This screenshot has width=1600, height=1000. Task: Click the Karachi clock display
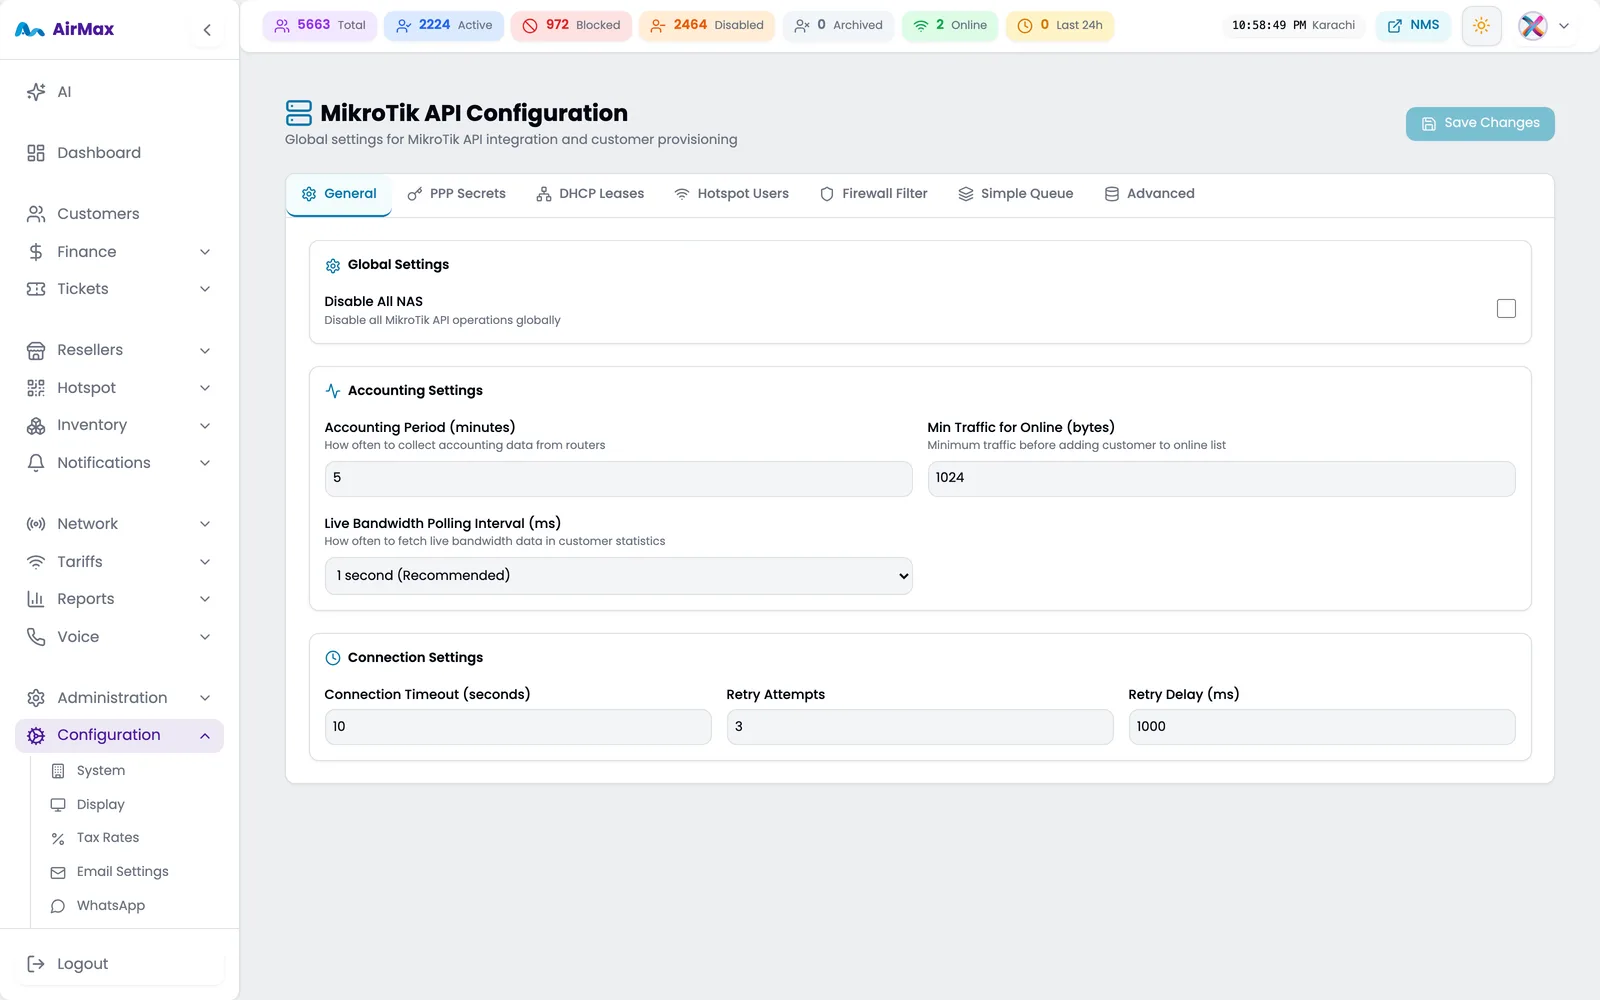[1293, 25]
